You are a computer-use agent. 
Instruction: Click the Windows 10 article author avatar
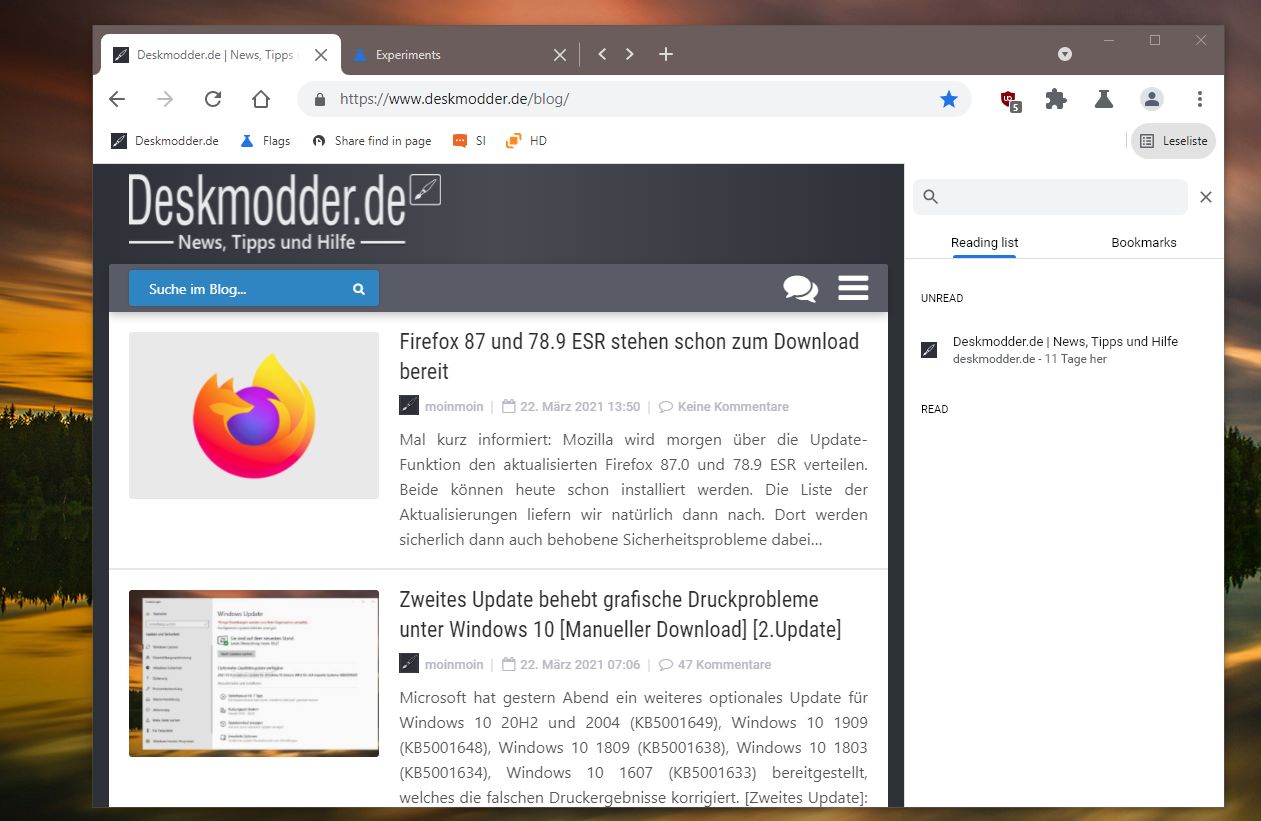click(x=409, y=664)
